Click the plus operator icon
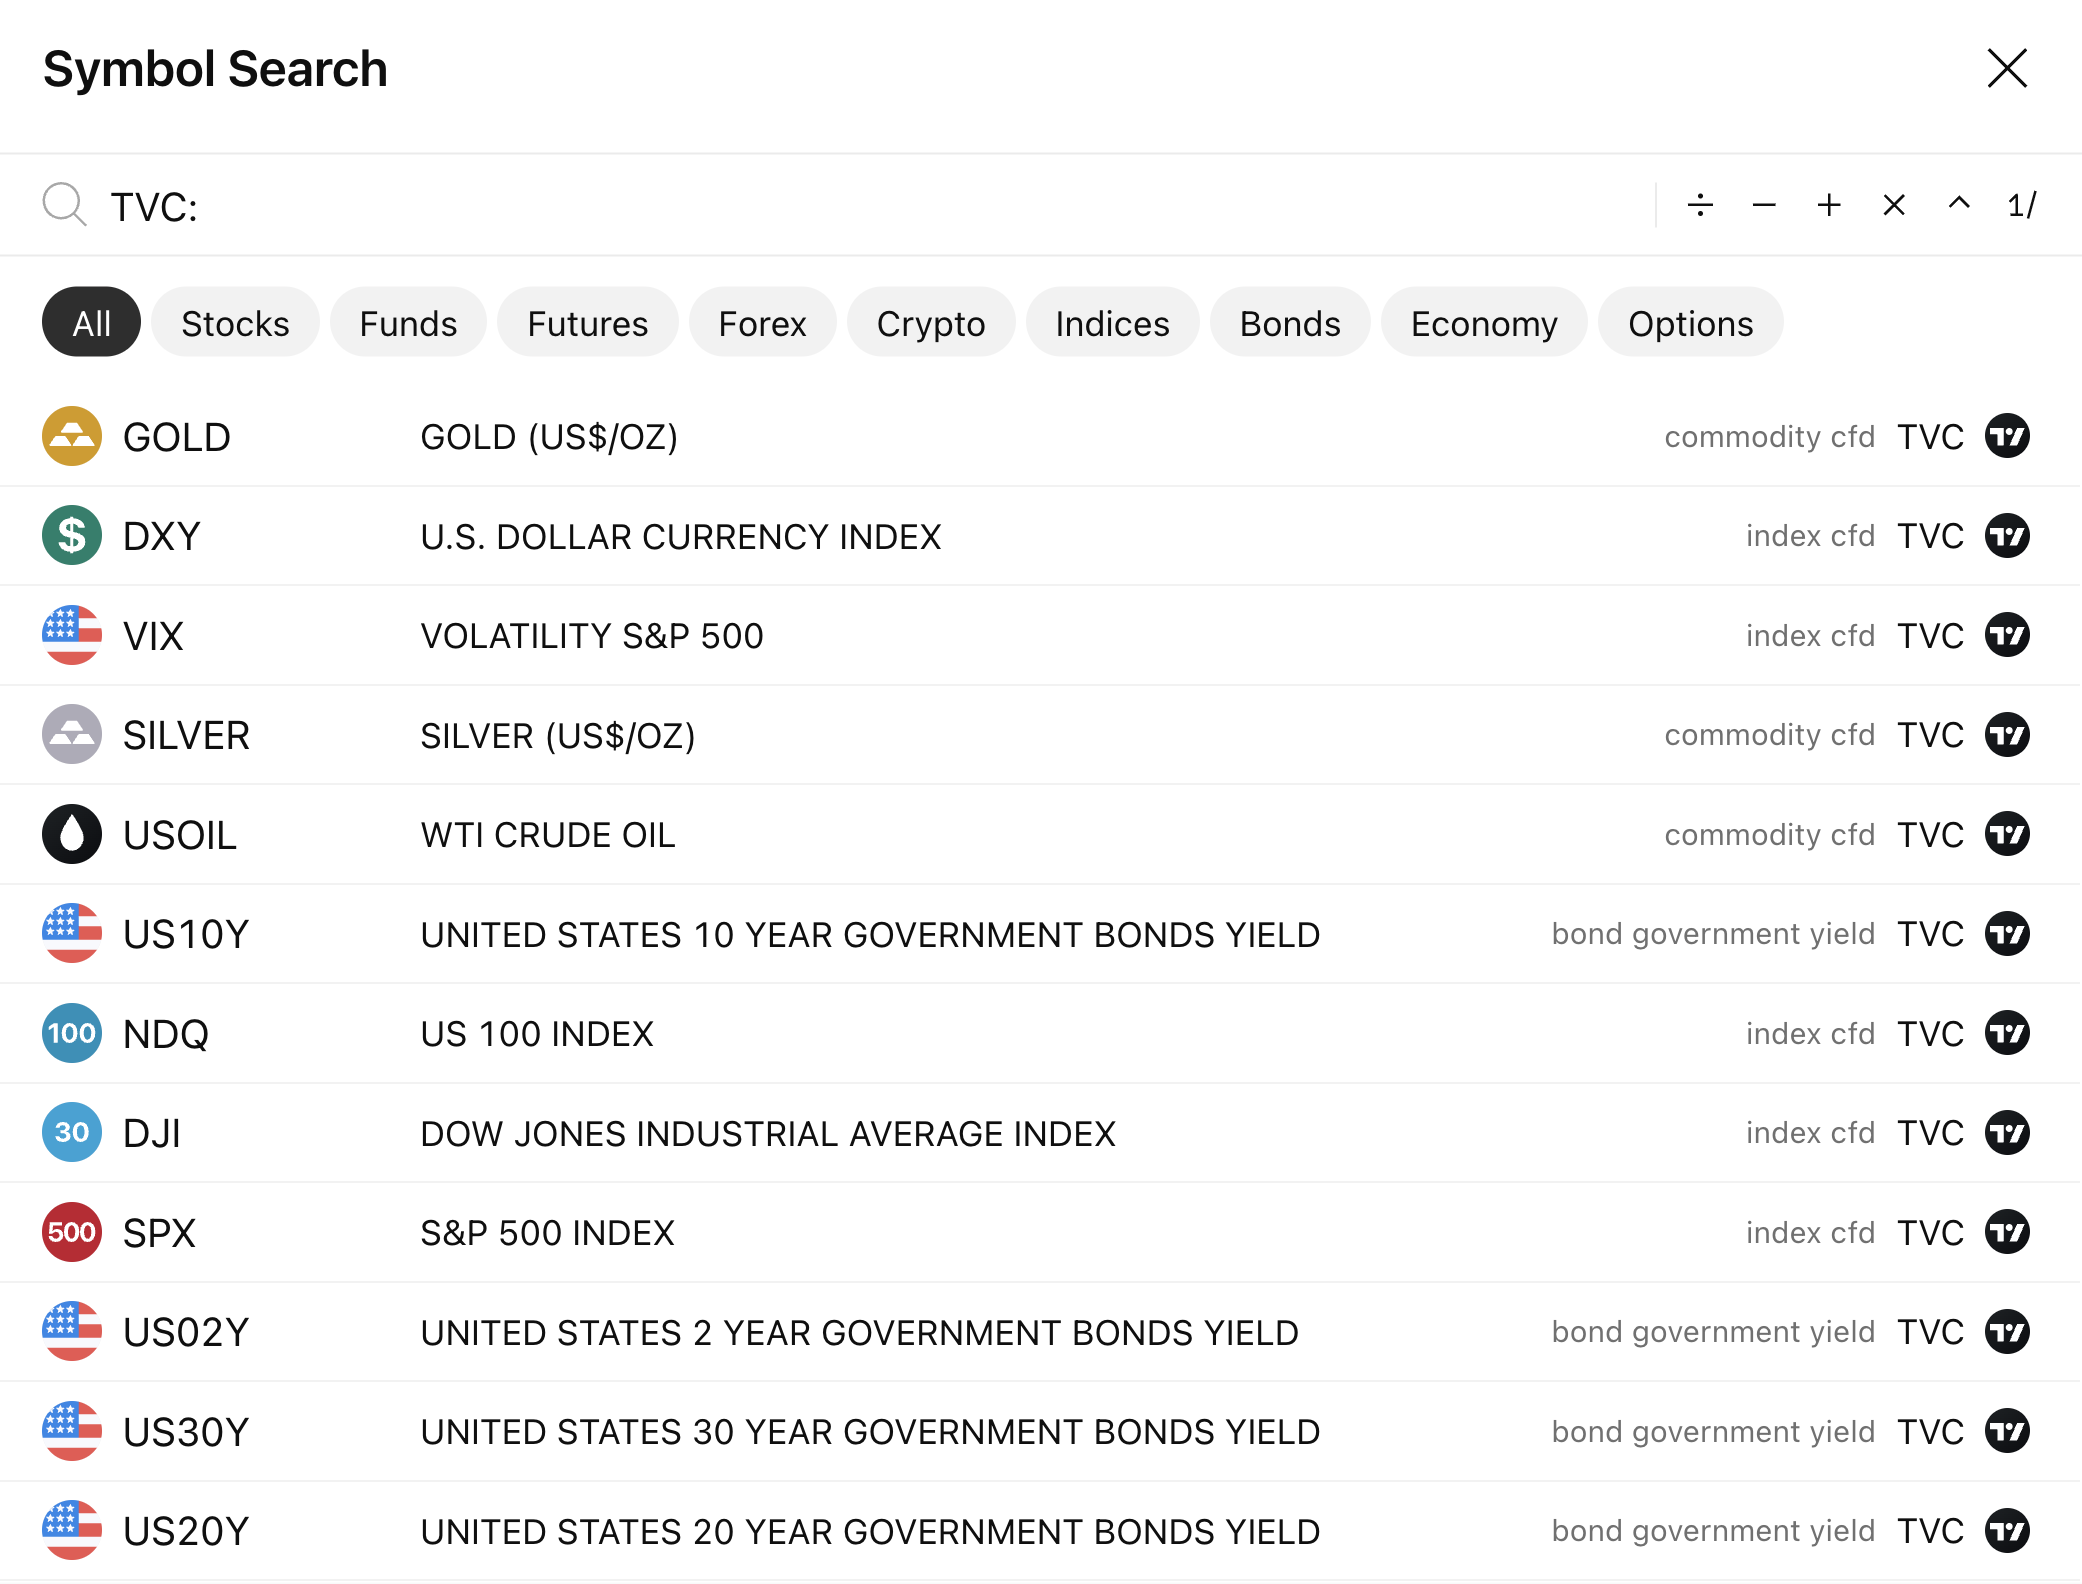This screenshot has height=1584, width=2082. [1829, 205]
